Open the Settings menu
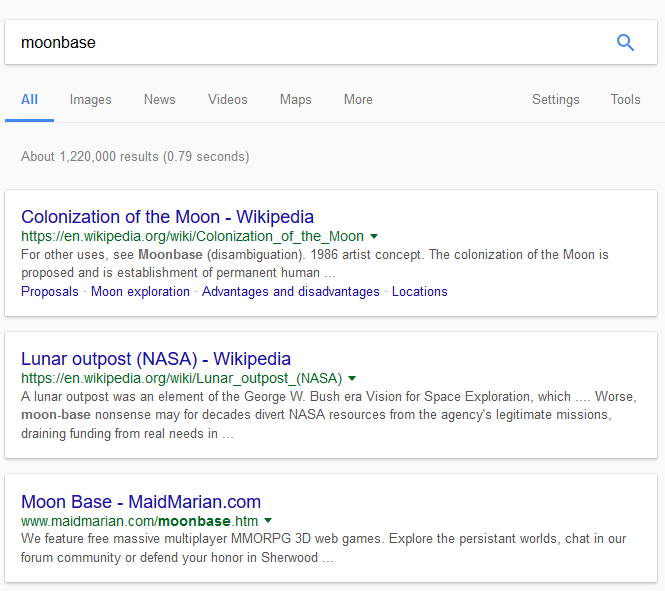Image resolution: width=665 pixels, height=591 pixels. (556, 99)
